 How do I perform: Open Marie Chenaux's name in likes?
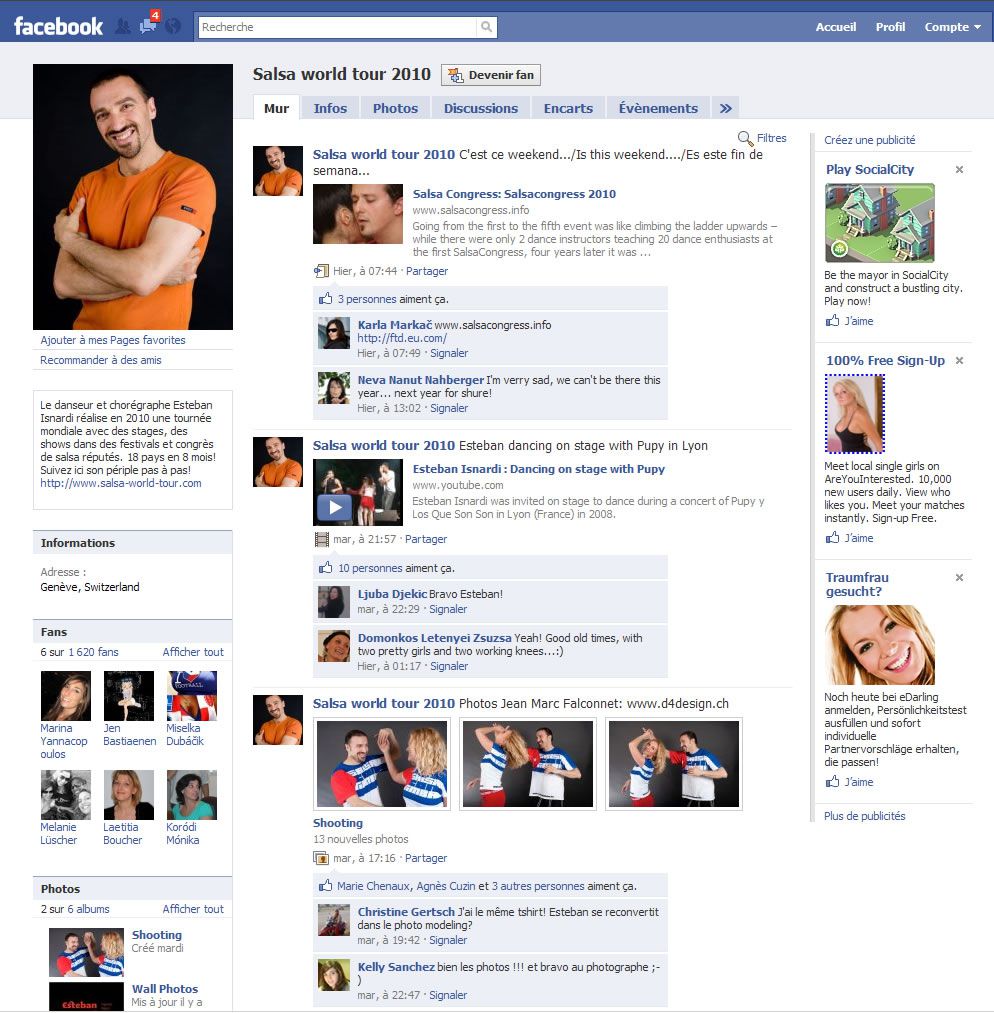(x=373, y=886)
